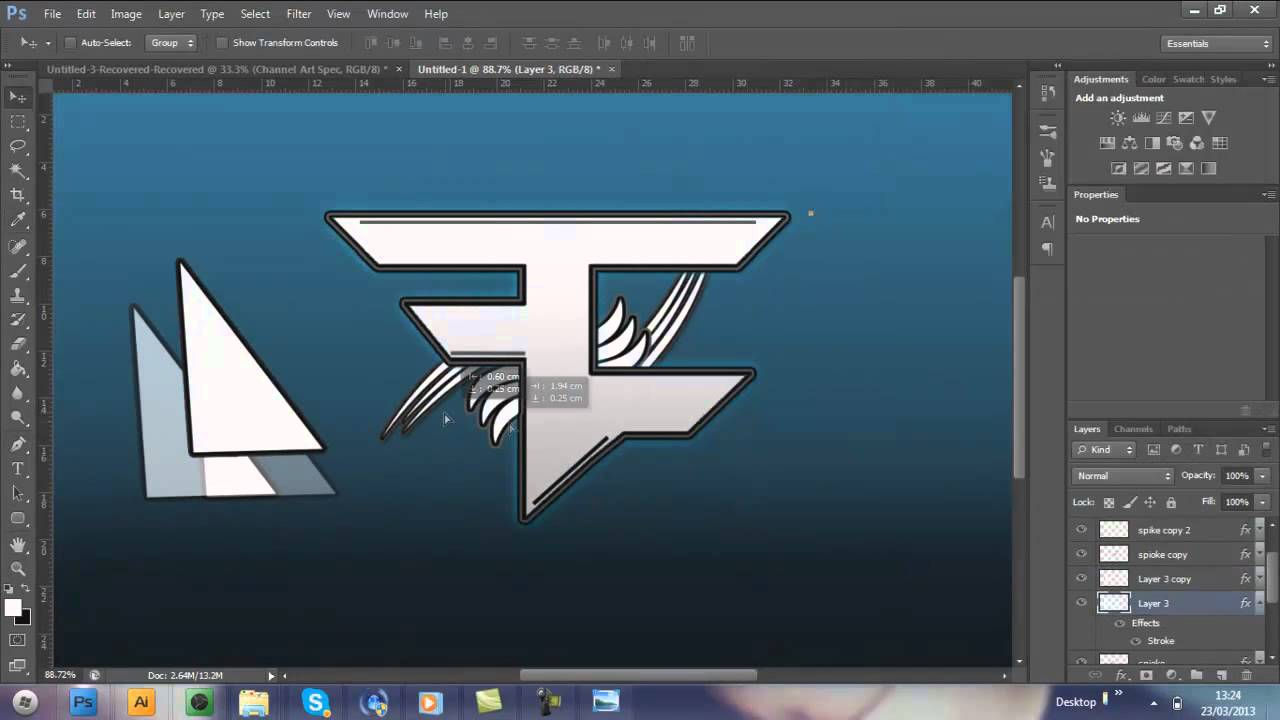Select the Pen tool
The image size is (1280, 720).
(x=18, y=444)
